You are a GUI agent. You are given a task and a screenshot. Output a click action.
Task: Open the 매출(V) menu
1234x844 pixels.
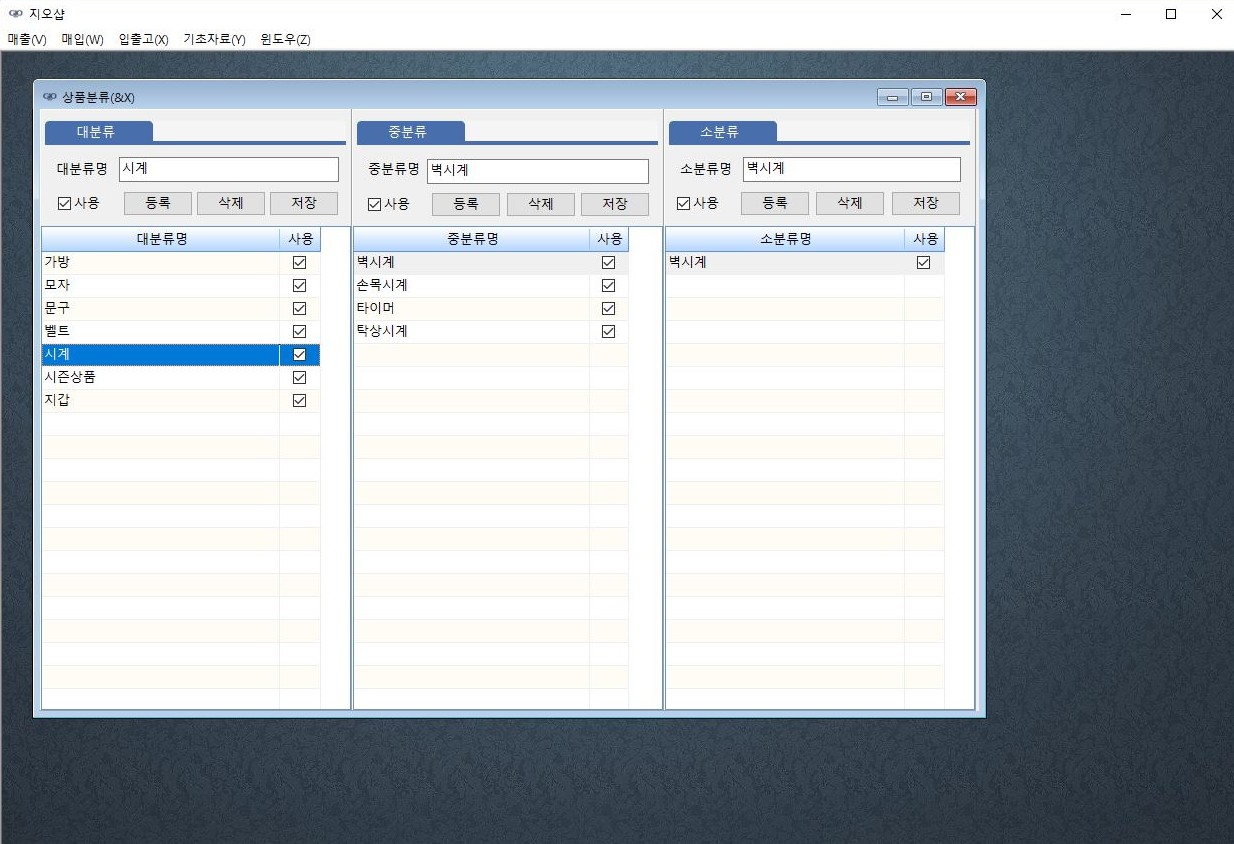click(x=27, y=40)
